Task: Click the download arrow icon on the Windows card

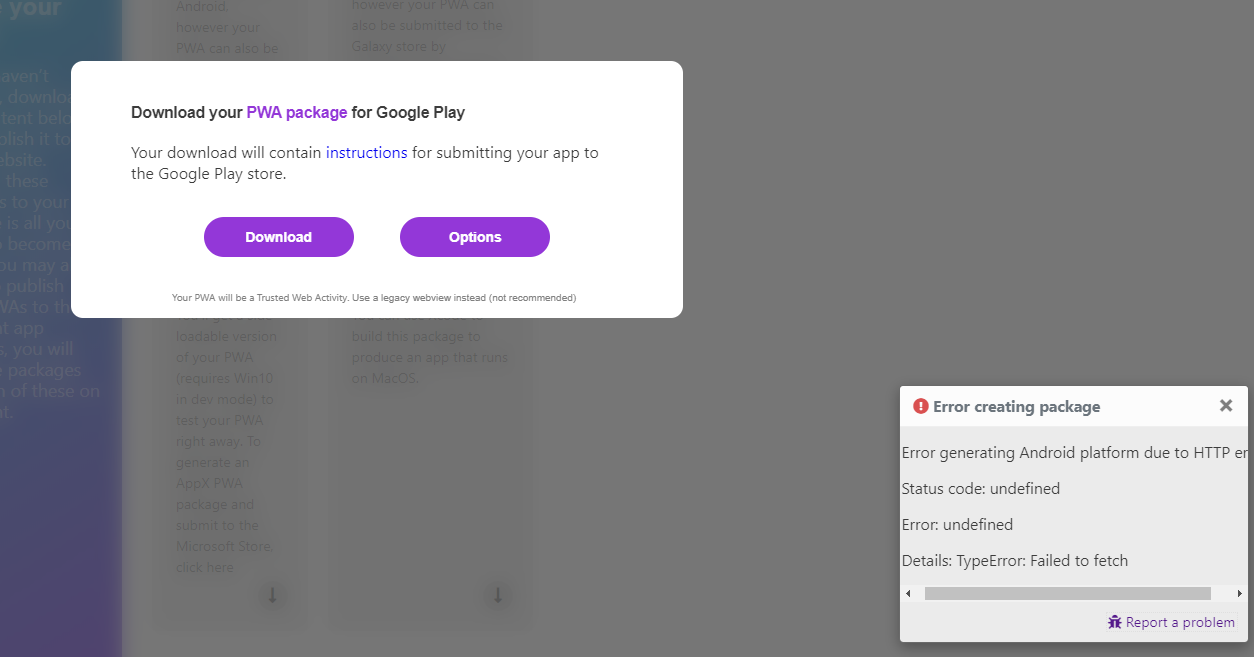Action: pos(273,595)
